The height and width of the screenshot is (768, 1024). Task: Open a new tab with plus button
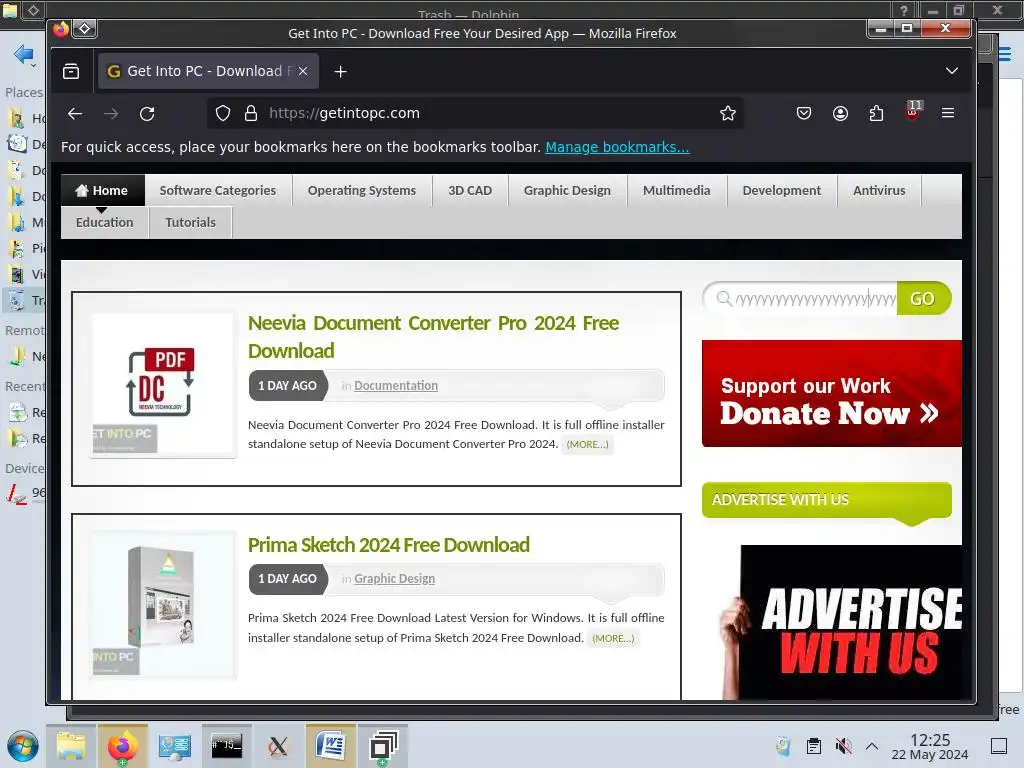[x=340, y=71]
